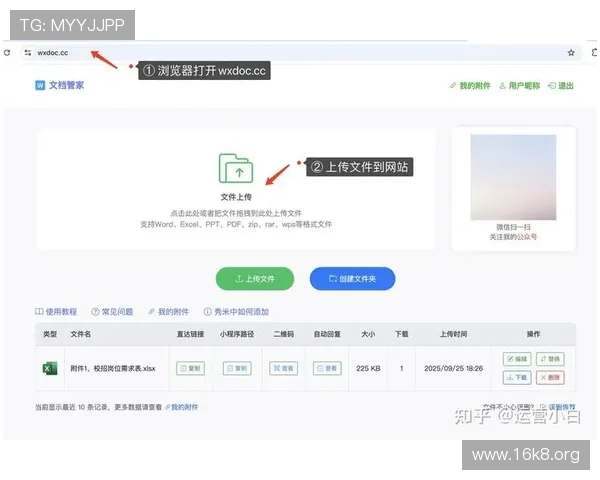Click the 编辑 button for the xlsx file
This screenshot has width=600, height=480.
[x=517, y=359]
